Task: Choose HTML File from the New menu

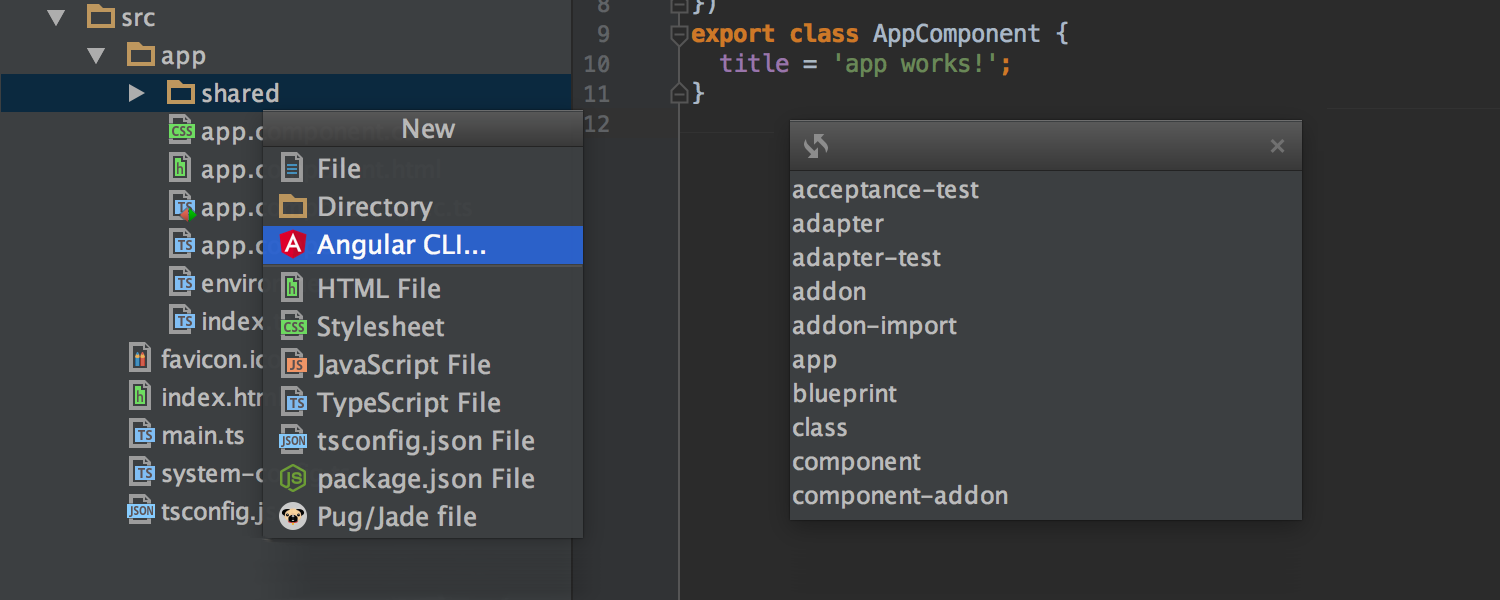Action: click(423, 289)
